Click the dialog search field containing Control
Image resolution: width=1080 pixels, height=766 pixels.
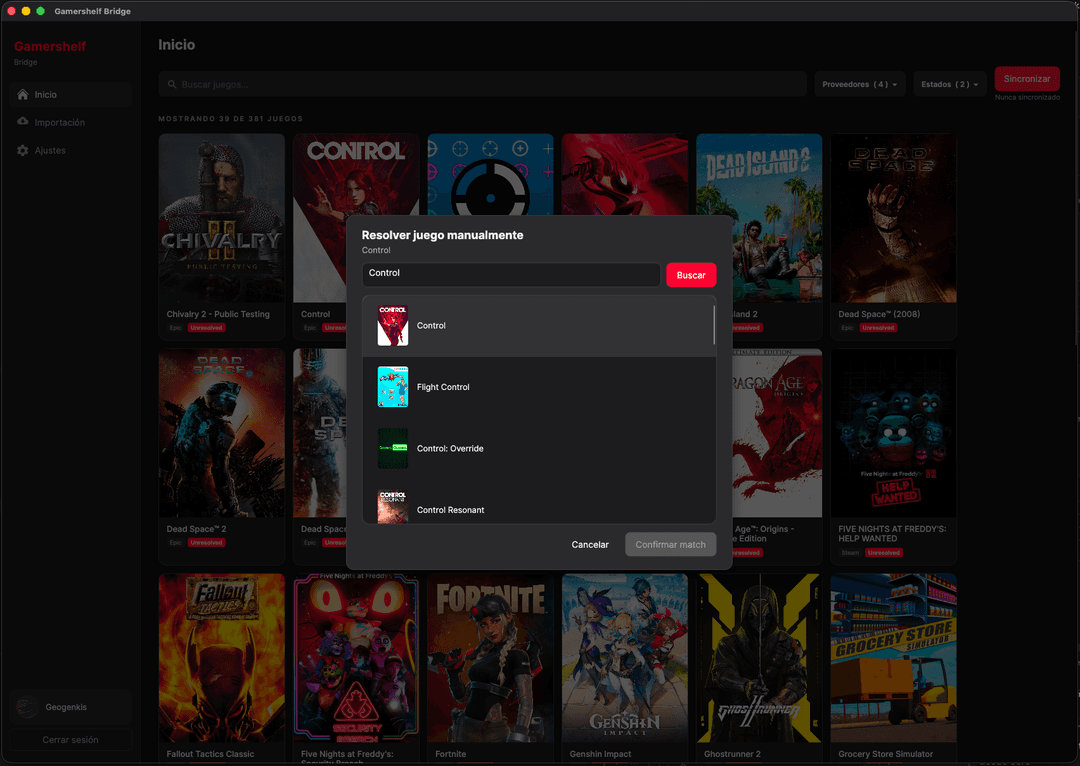coord(510,274)
